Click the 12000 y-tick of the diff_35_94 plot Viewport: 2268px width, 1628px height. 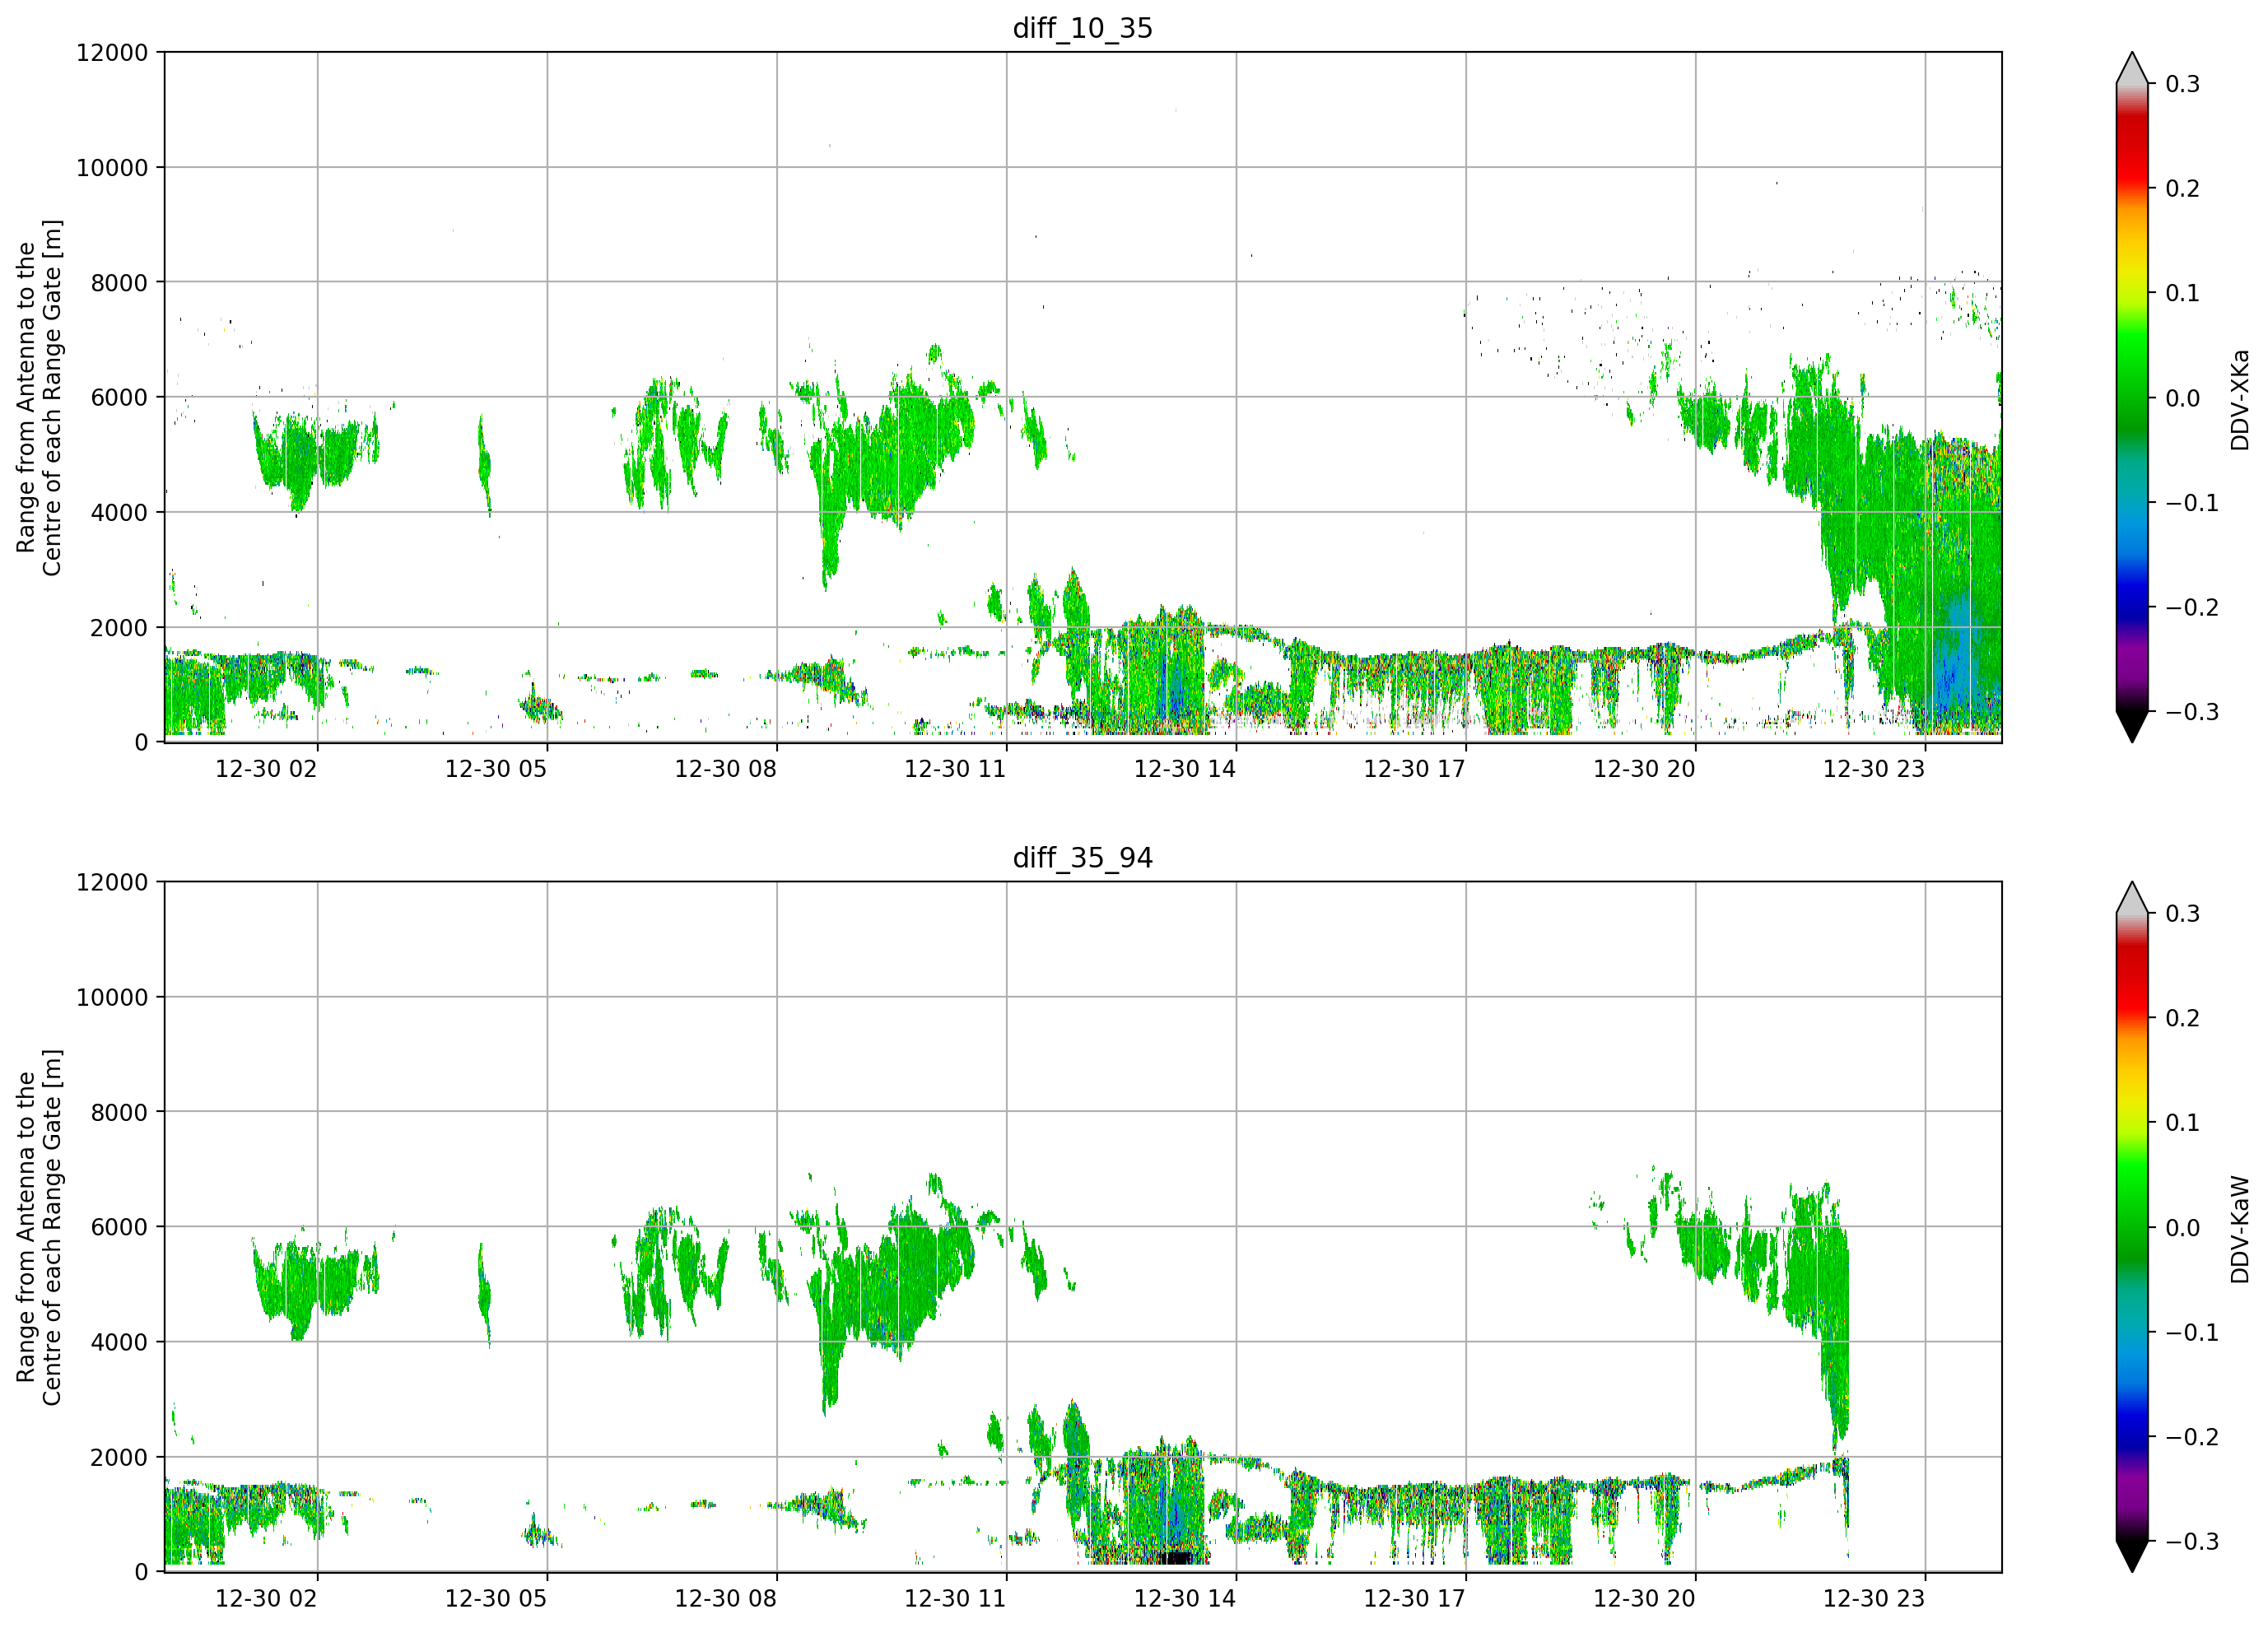tap(112, 883)
